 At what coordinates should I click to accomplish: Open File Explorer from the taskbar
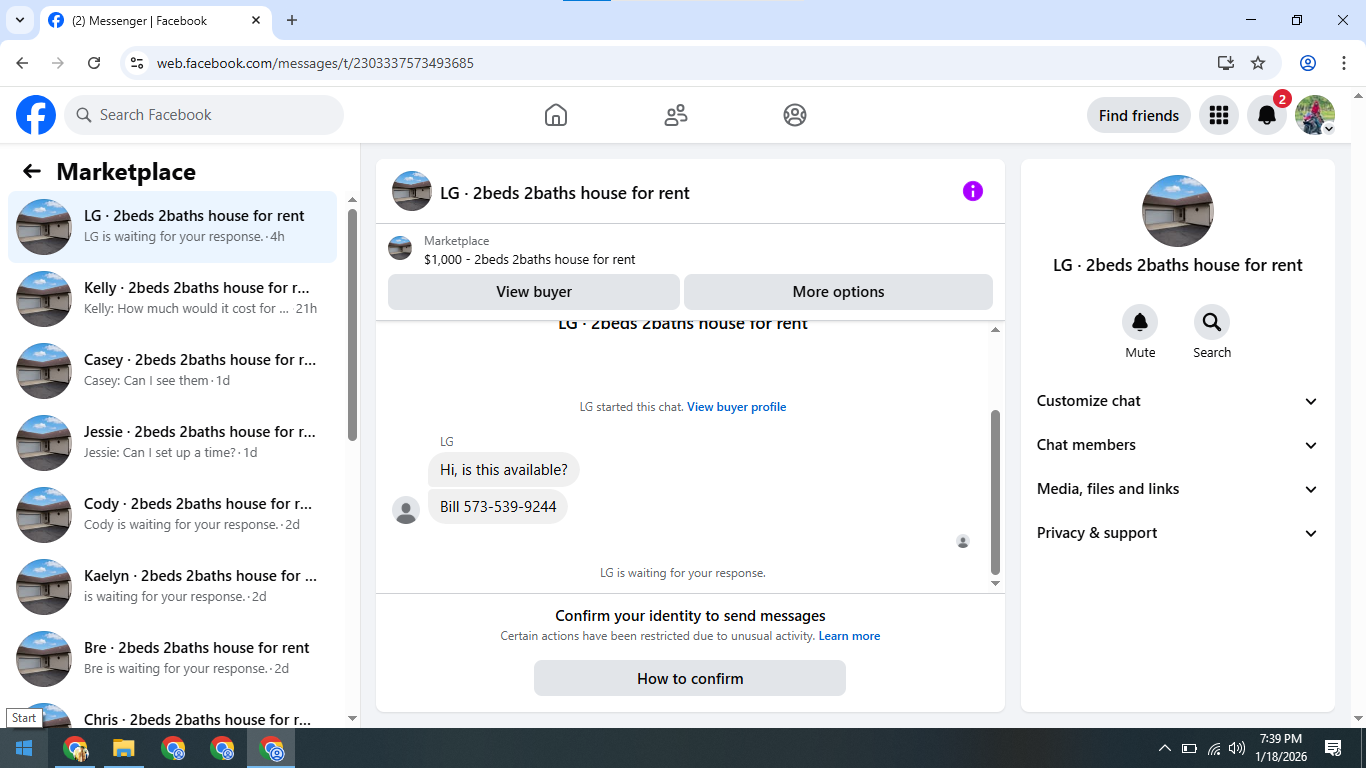123,748
